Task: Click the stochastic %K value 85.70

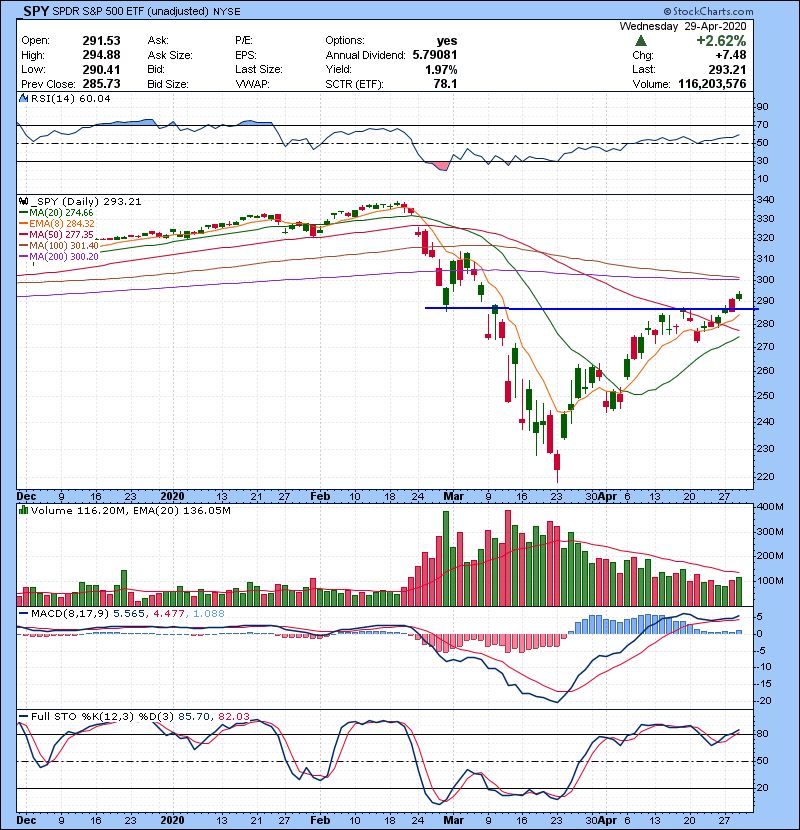Action: click(194, 717)
